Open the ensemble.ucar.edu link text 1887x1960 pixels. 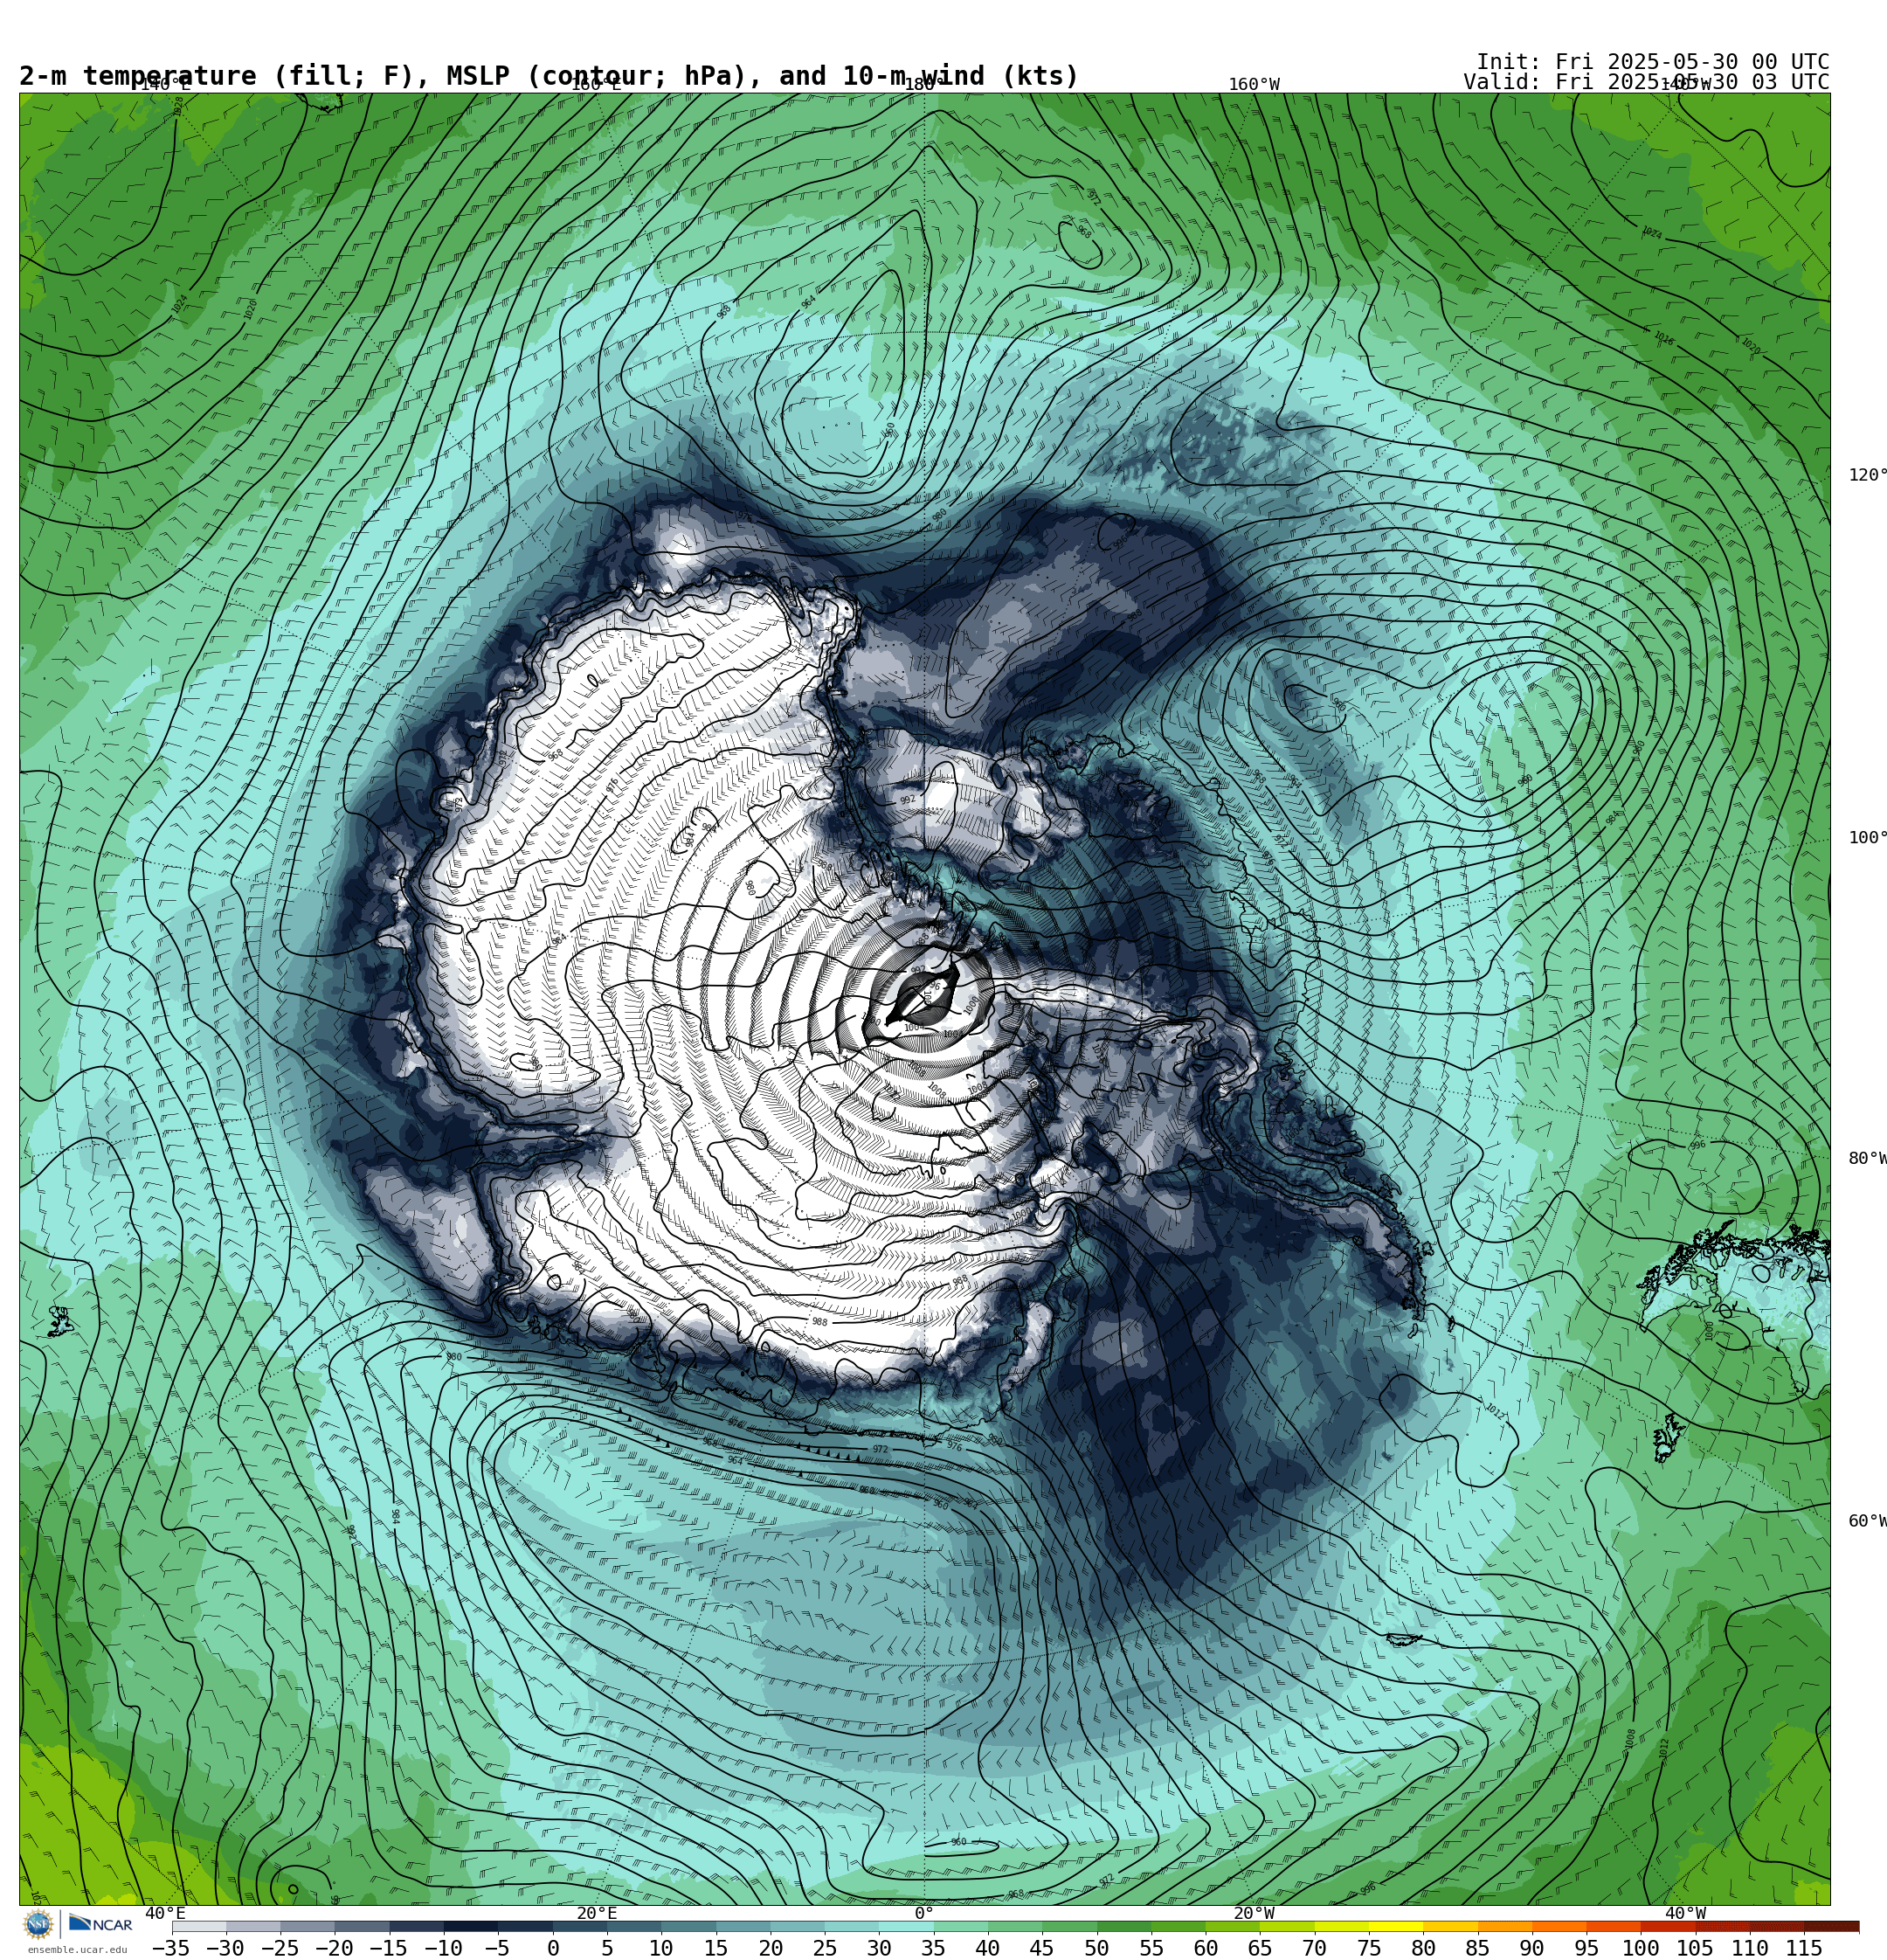(x=77, y=1949)
